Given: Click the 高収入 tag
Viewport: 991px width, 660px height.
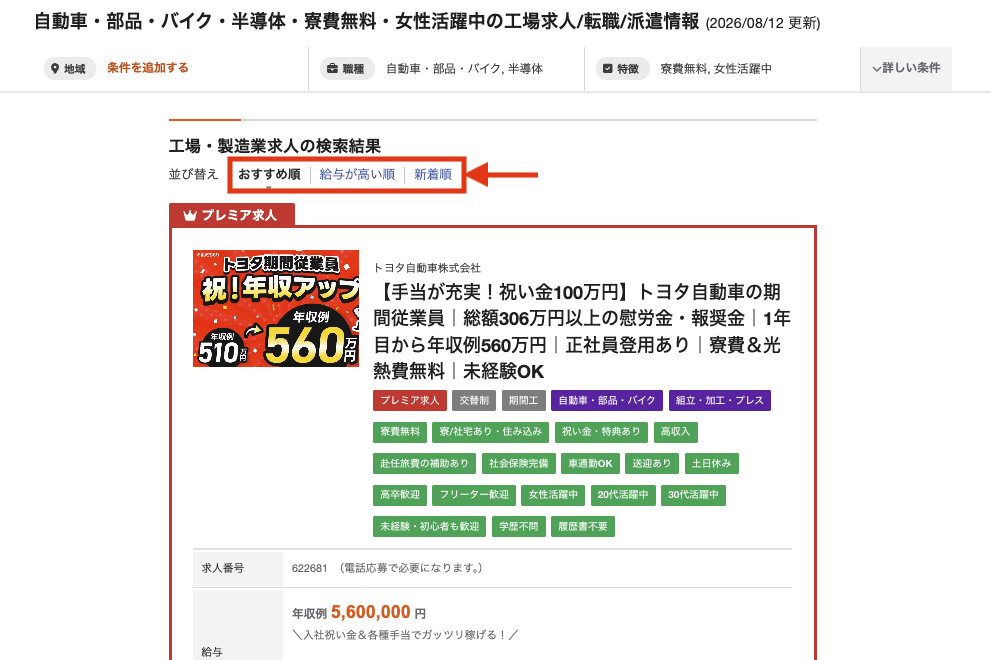Looking at the screenshot, I should [x=675, y=432].
